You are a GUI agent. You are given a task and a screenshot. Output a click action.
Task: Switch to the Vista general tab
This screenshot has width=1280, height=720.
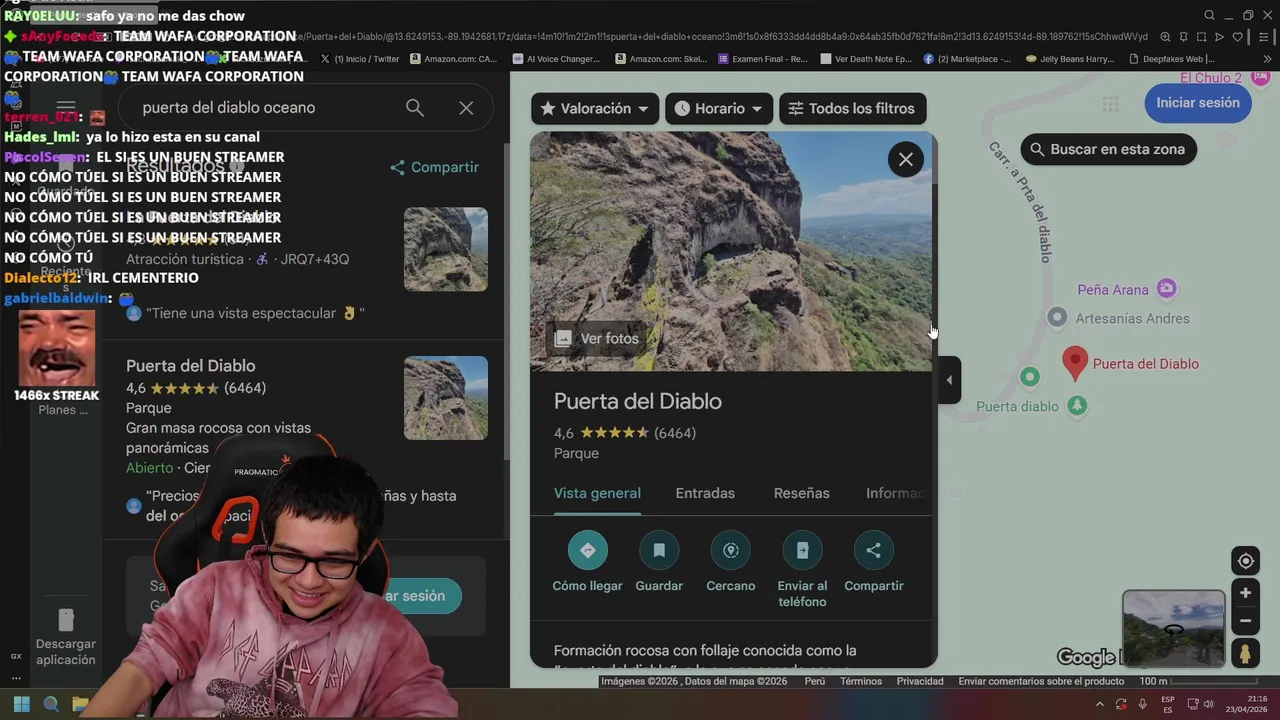click(x=597, y=493)
